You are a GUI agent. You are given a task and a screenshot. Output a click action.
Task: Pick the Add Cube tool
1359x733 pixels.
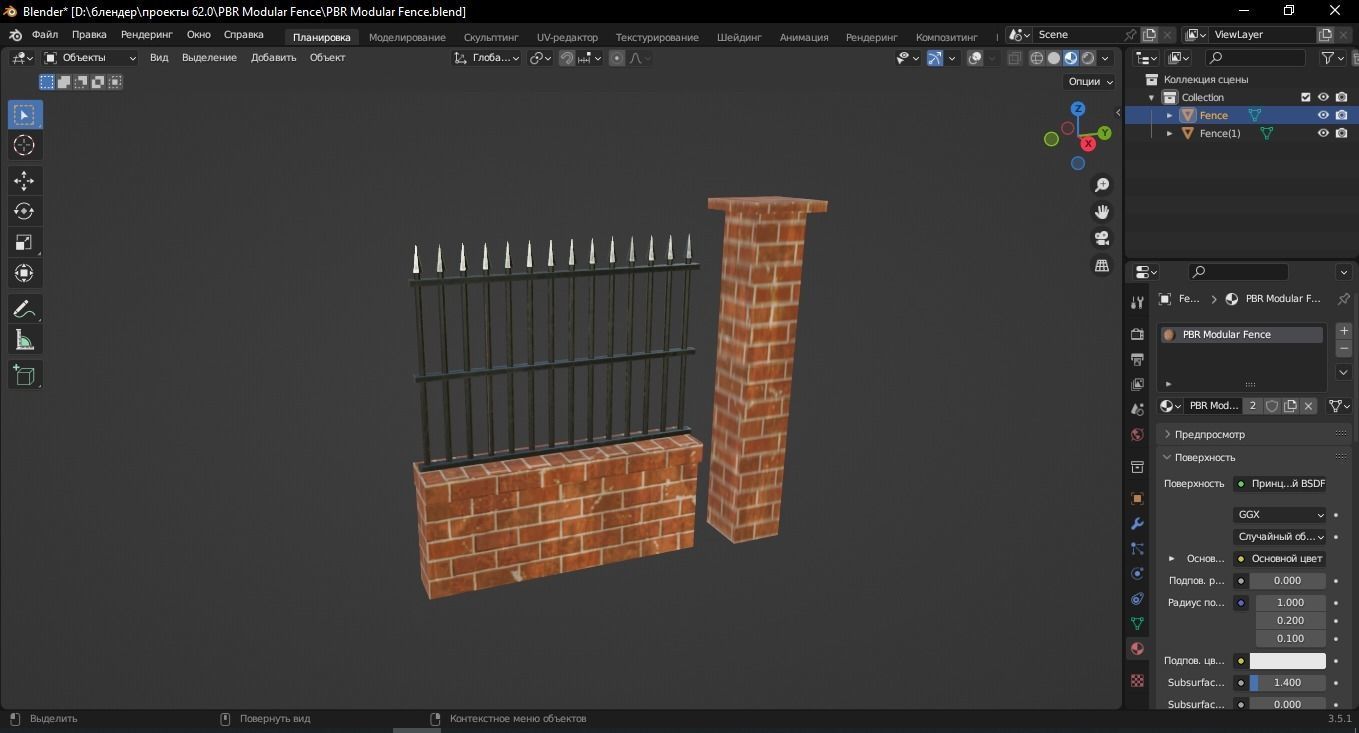tap(24, 375)
